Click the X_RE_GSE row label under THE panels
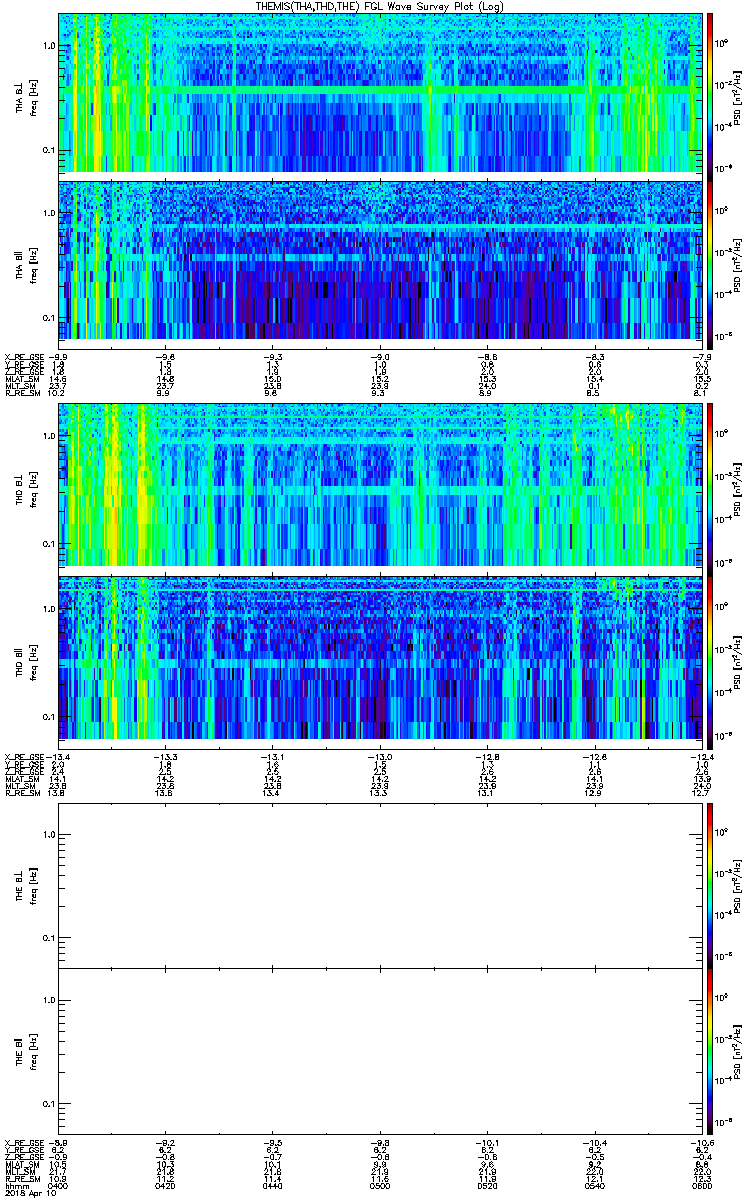 coord(24,1141)
